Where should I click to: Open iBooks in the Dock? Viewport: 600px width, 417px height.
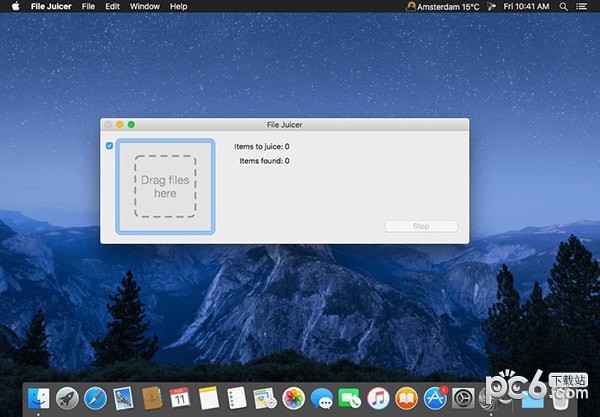click(406, 398)
